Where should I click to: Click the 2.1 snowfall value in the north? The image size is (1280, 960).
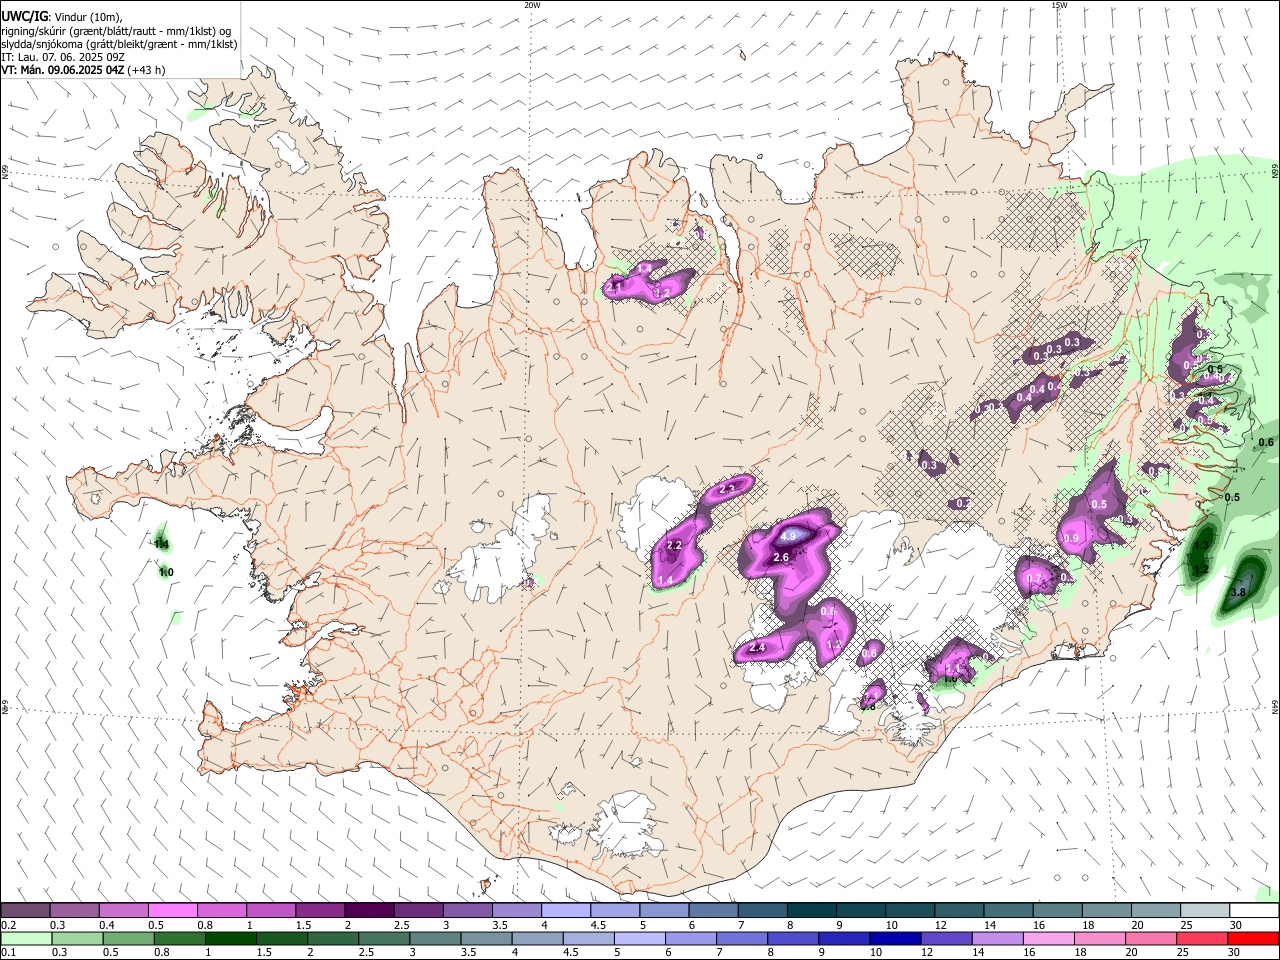click(615, 287)
